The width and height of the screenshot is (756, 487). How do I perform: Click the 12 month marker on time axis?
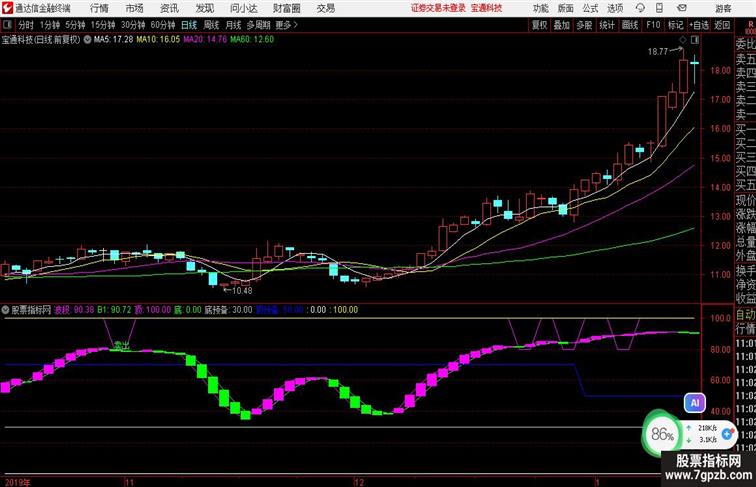point(359,482)
